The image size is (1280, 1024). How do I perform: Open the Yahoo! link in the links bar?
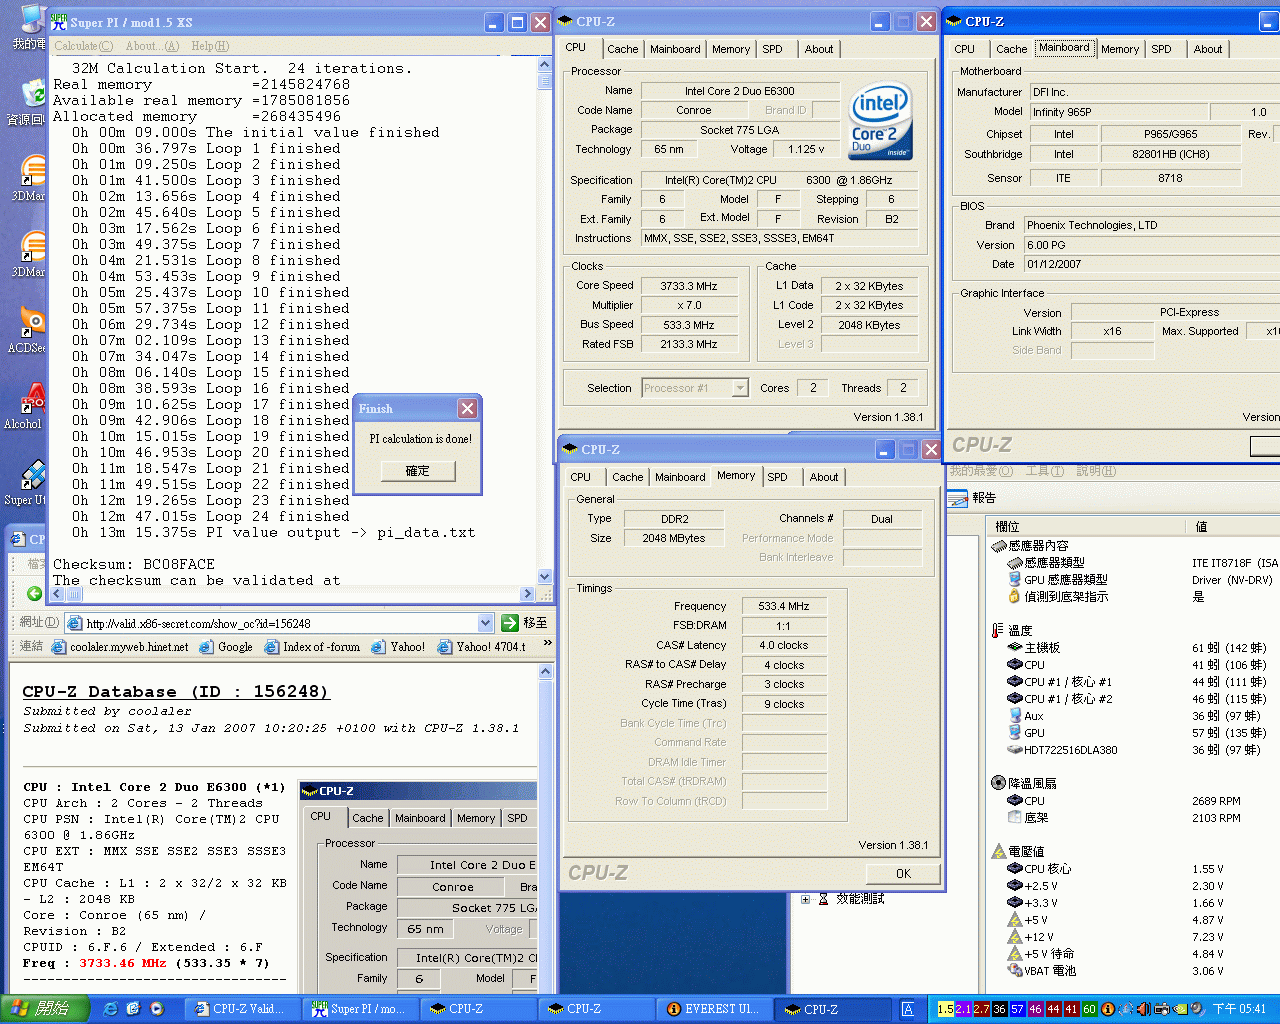tap(398, 647)
